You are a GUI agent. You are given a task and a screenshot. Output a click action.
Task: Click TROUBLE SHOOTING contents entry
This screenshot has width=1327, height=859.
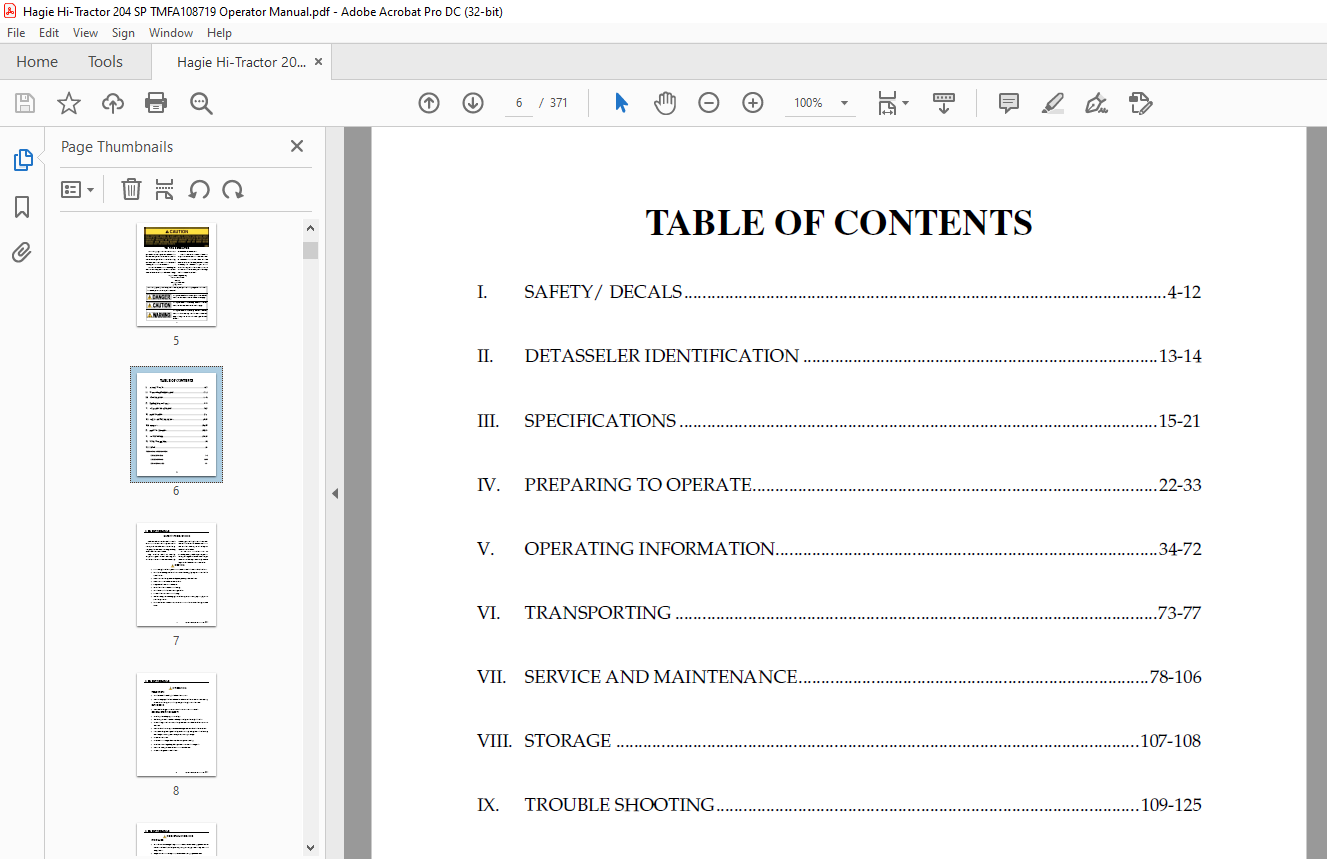[x=838, y=804]
